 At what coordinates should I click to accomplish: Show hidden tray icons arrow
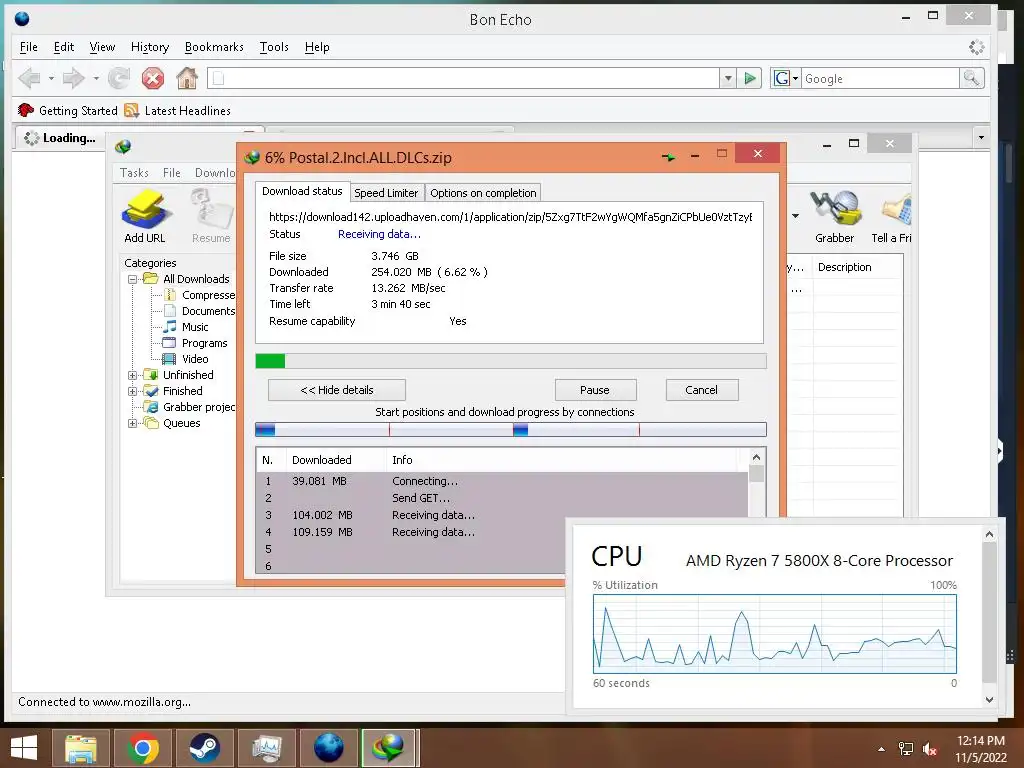[882, 749]
